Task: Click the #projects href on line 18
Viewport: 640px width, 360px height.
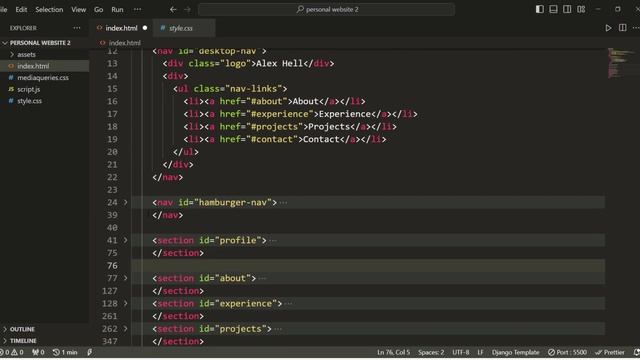Action: (274, 127)
